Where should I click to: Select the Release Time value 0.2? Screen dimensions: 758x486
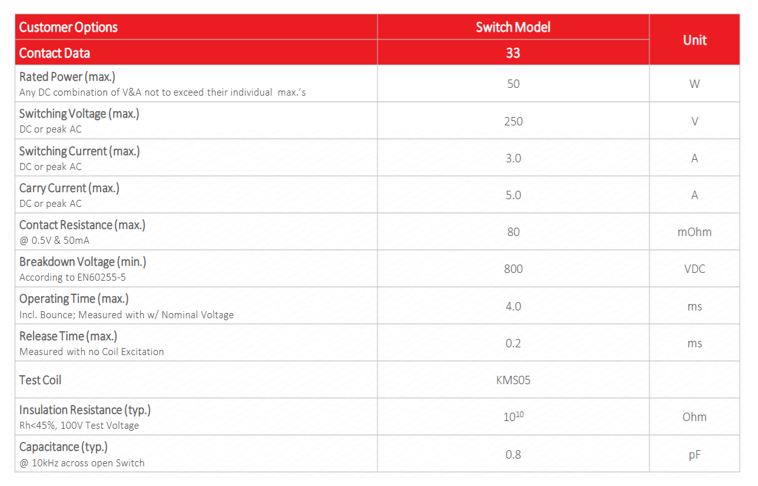513,343
